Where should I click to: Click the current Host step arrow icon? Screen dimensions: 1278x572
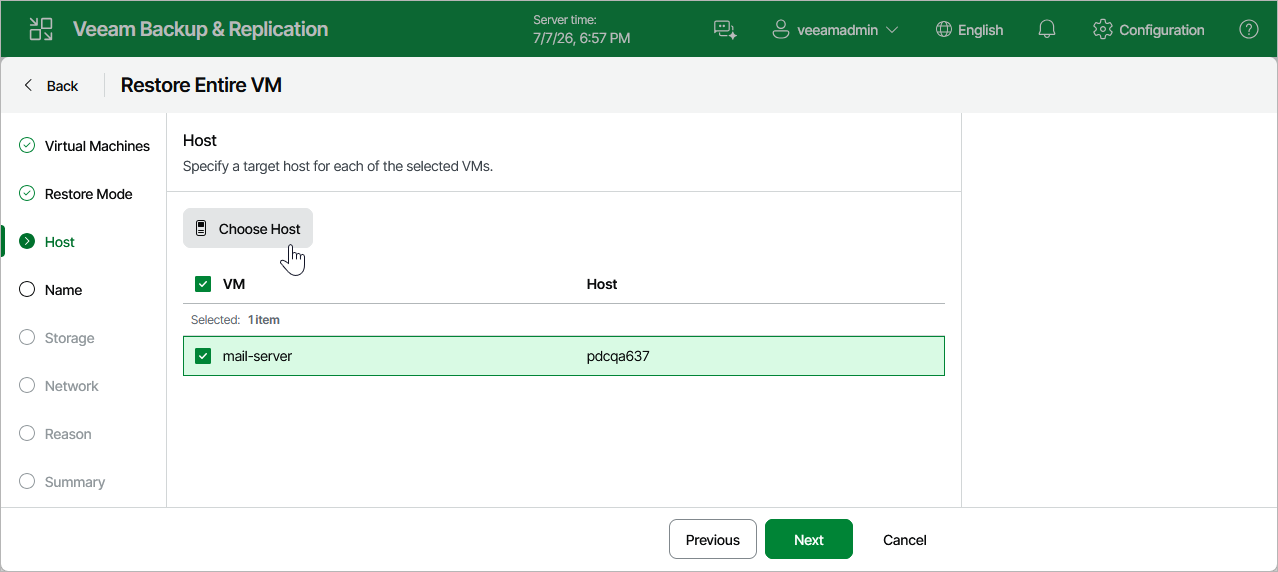click(27, 241)
